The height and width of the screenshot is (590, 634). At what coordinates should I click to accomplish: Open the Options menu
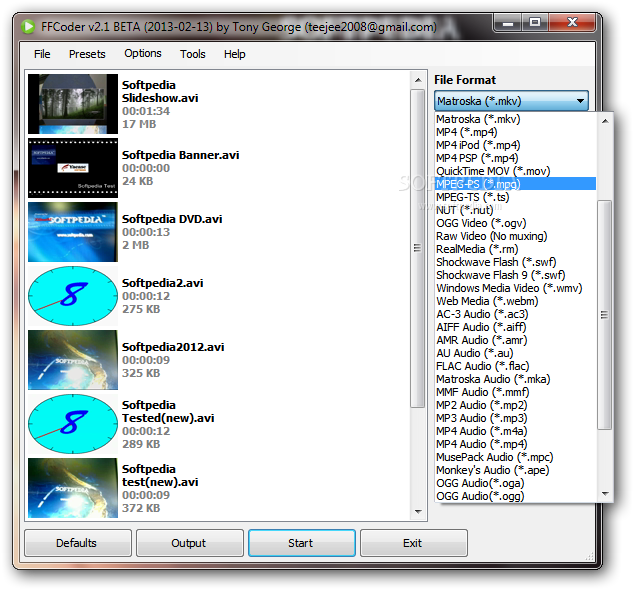pyautogui.click(x=143, y=53)
